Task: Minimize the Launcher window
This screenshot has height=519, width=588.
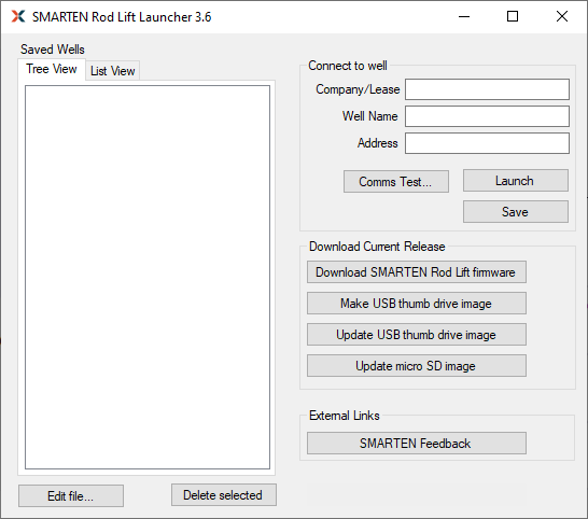Action: click(464, 16)
